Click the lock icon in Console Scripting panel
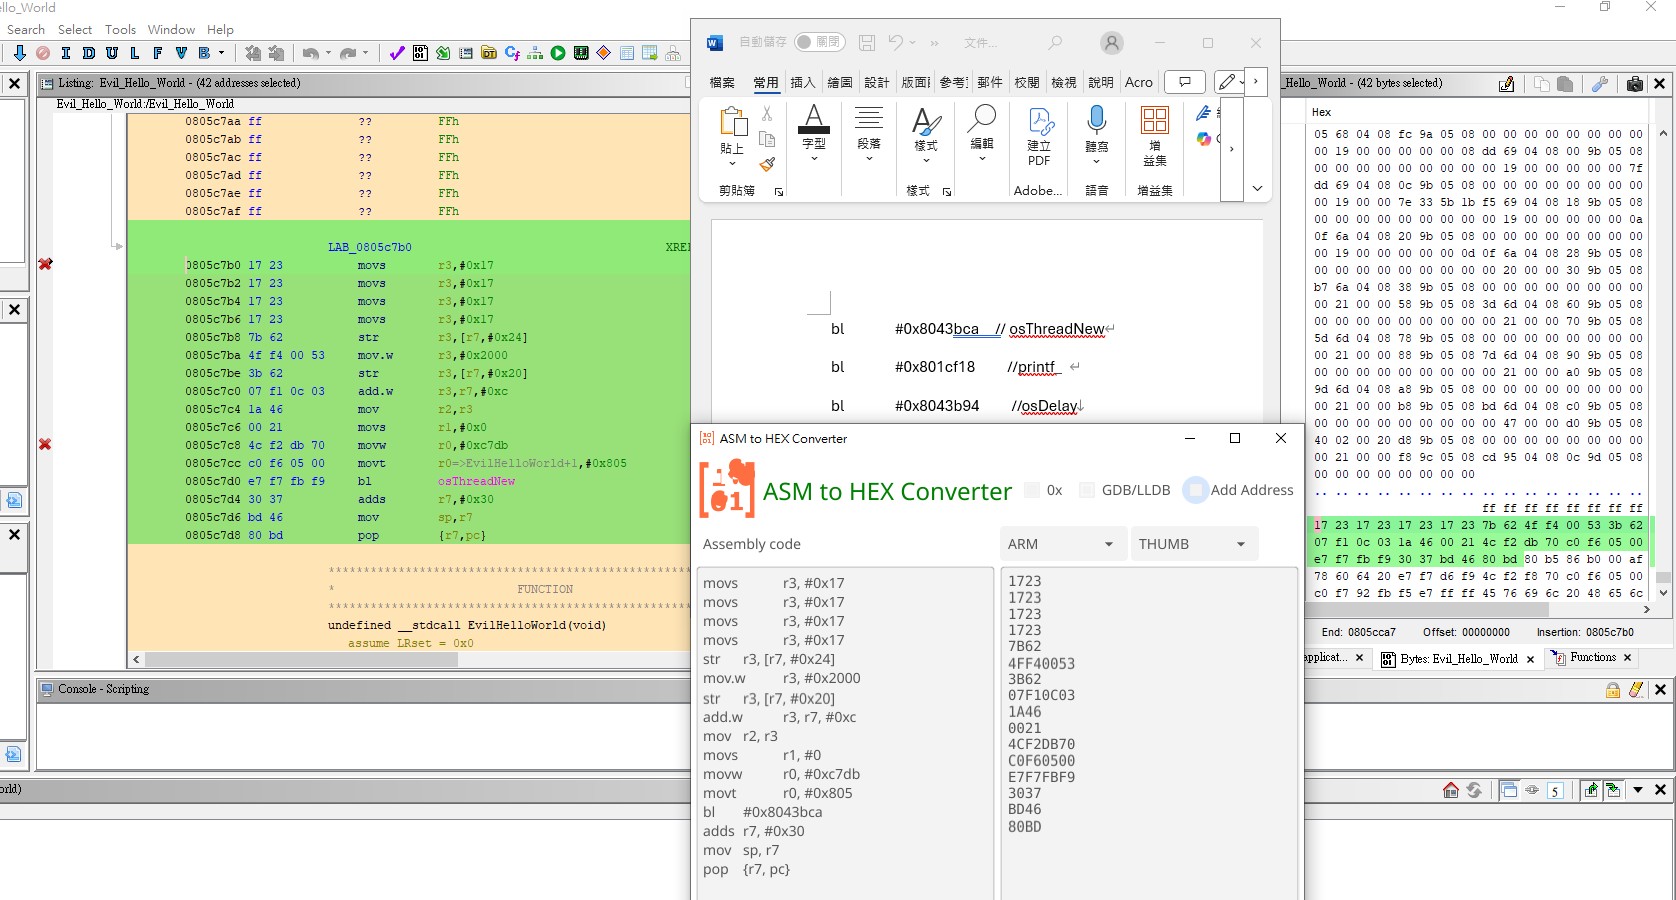Screen dimensions: 1676x900 click(1613, 690)
